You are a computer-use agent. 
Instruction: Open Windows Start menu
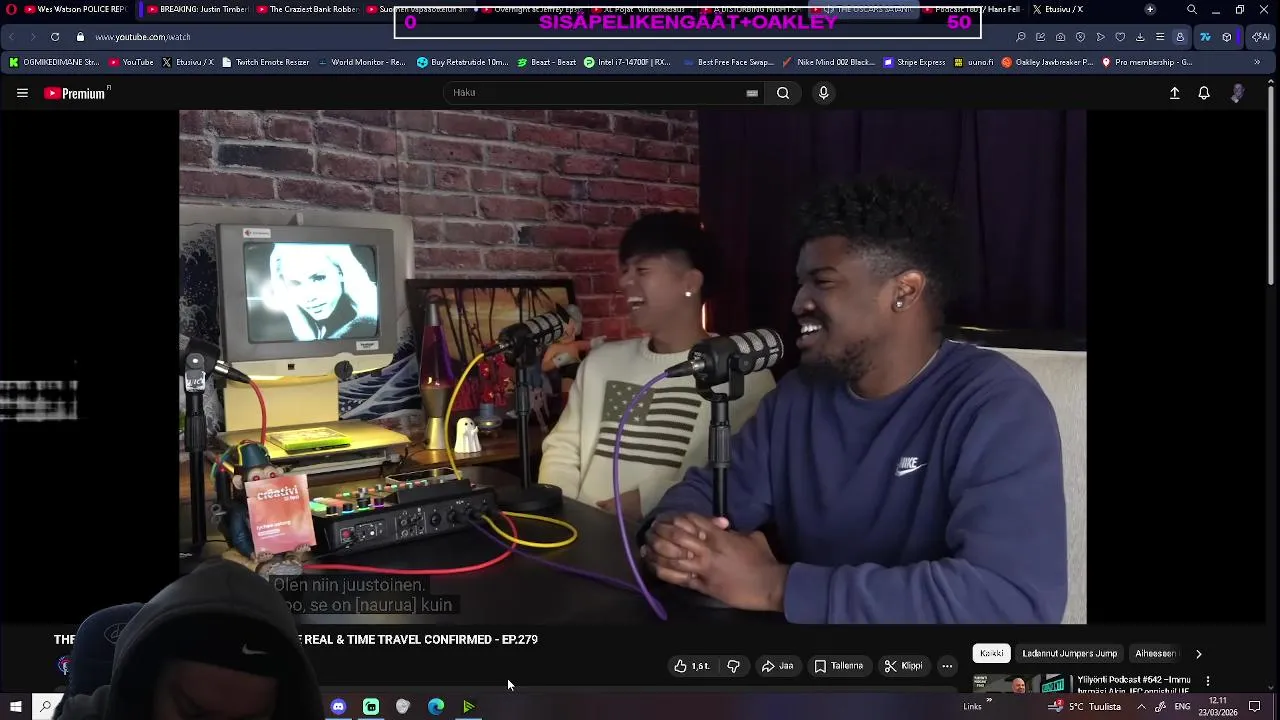(15, 707)
